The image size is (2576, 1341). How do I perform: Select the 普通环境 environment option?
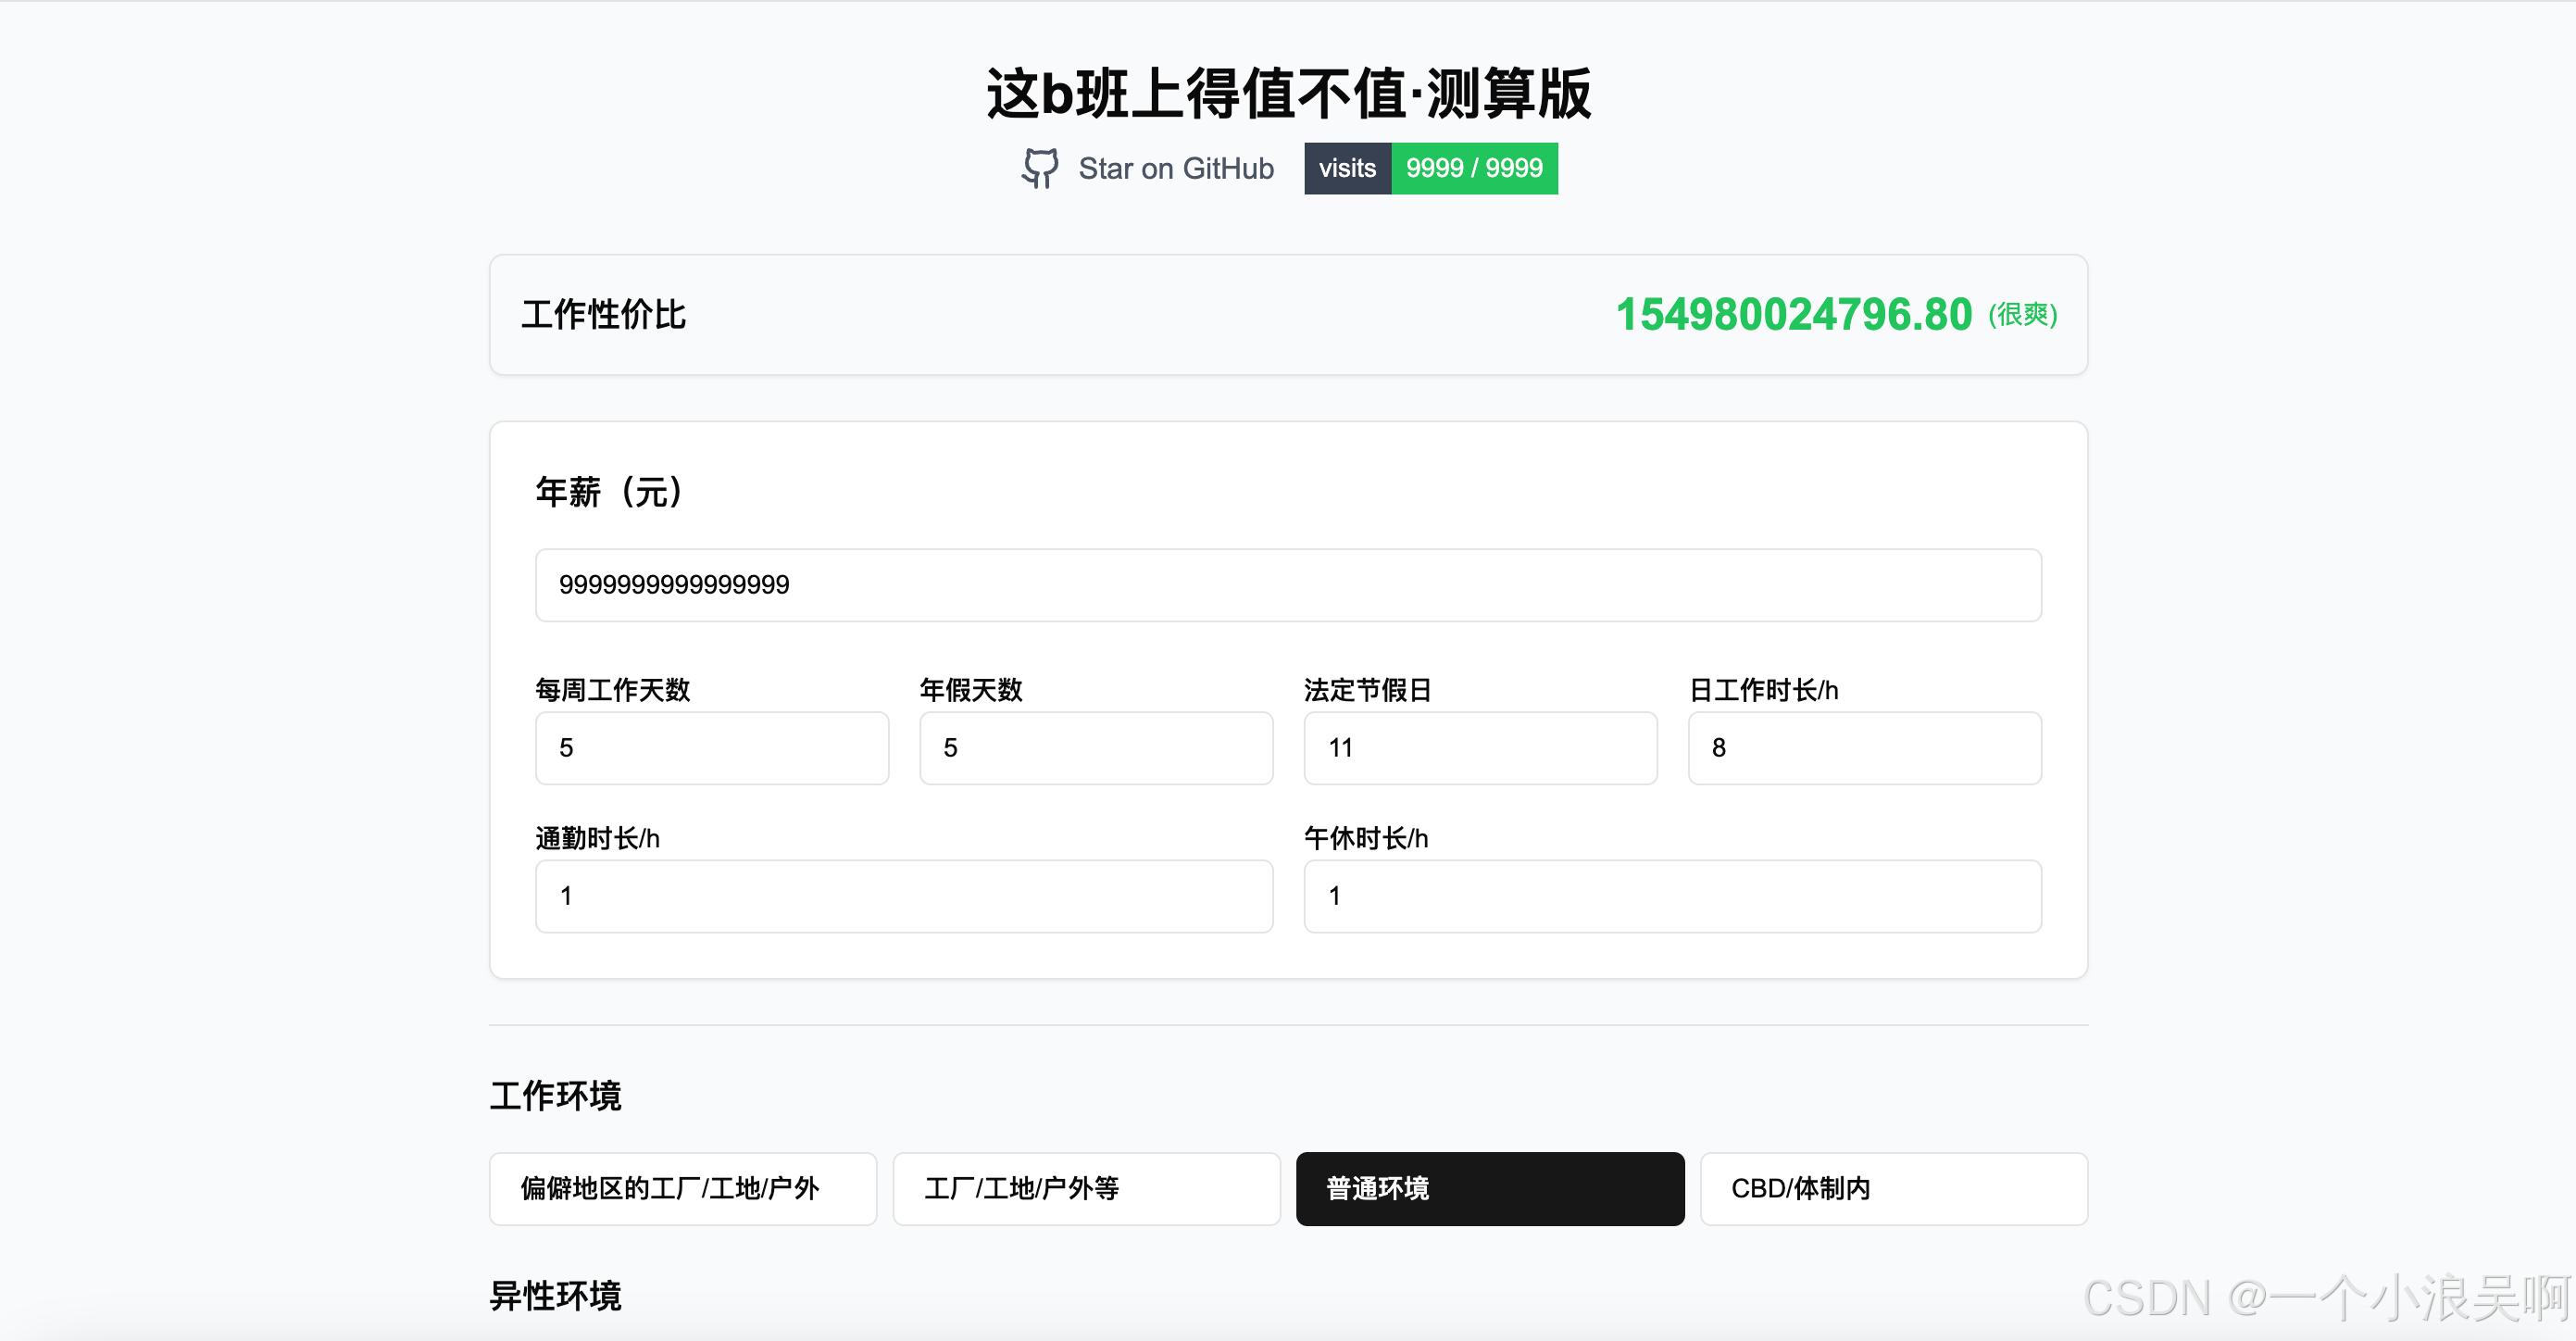pos(1489,1188)
